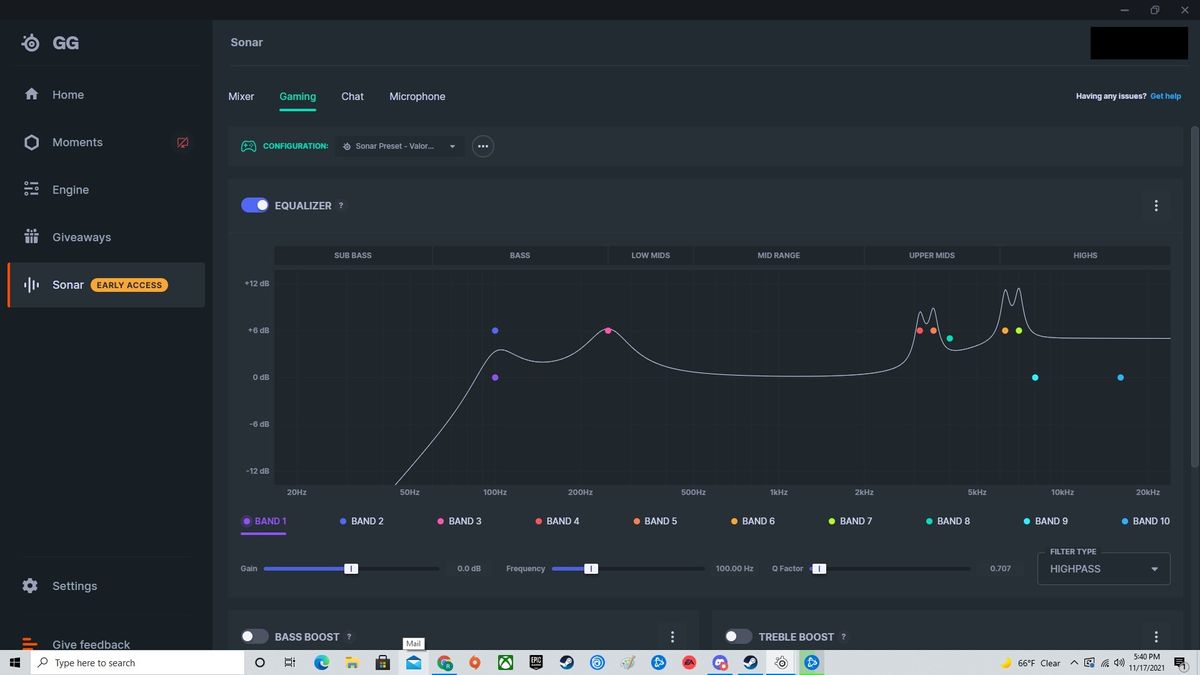
Task: Select the BAND 3 tab
Action: pyautogui.click(x=459, y=521)
